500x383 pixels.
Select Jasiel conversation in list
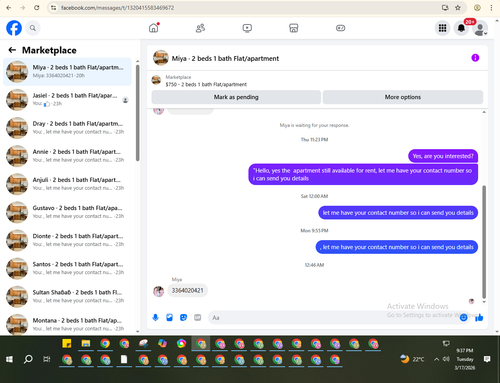coord(68,100)
